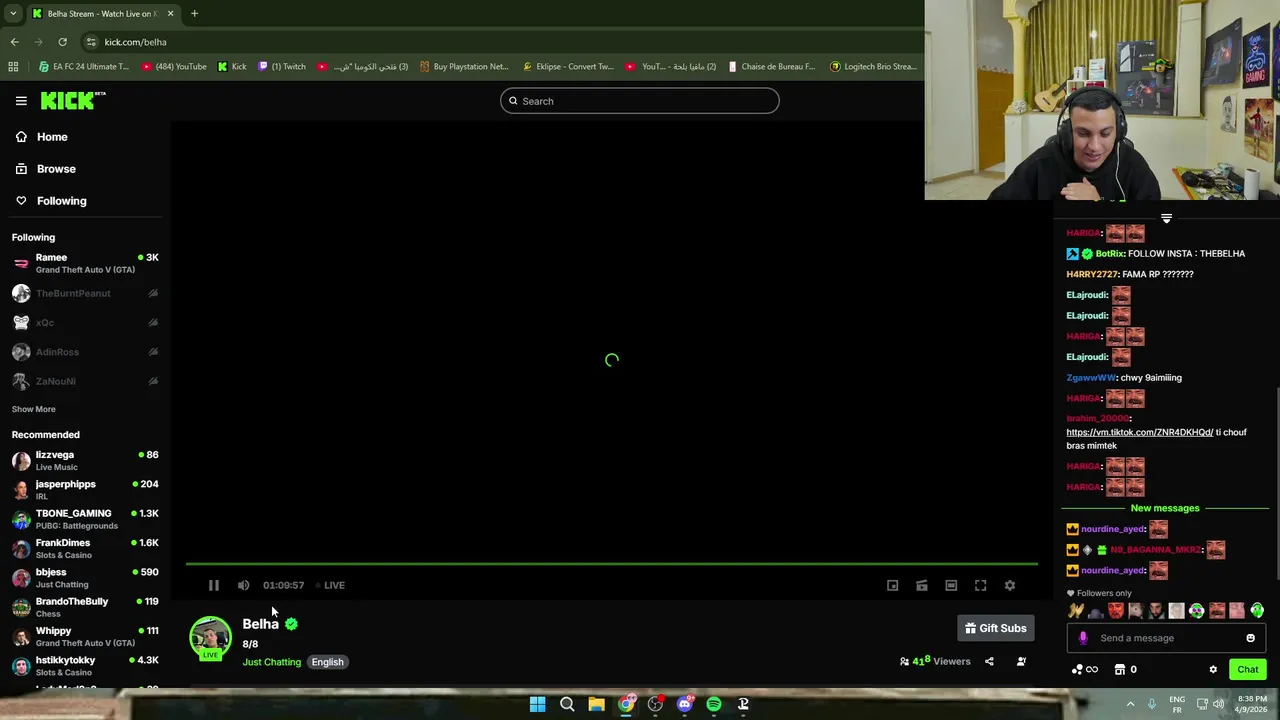Click BotRix username in chat
The width and height of the screenshot is (1280, 720).
[1109, 254]
